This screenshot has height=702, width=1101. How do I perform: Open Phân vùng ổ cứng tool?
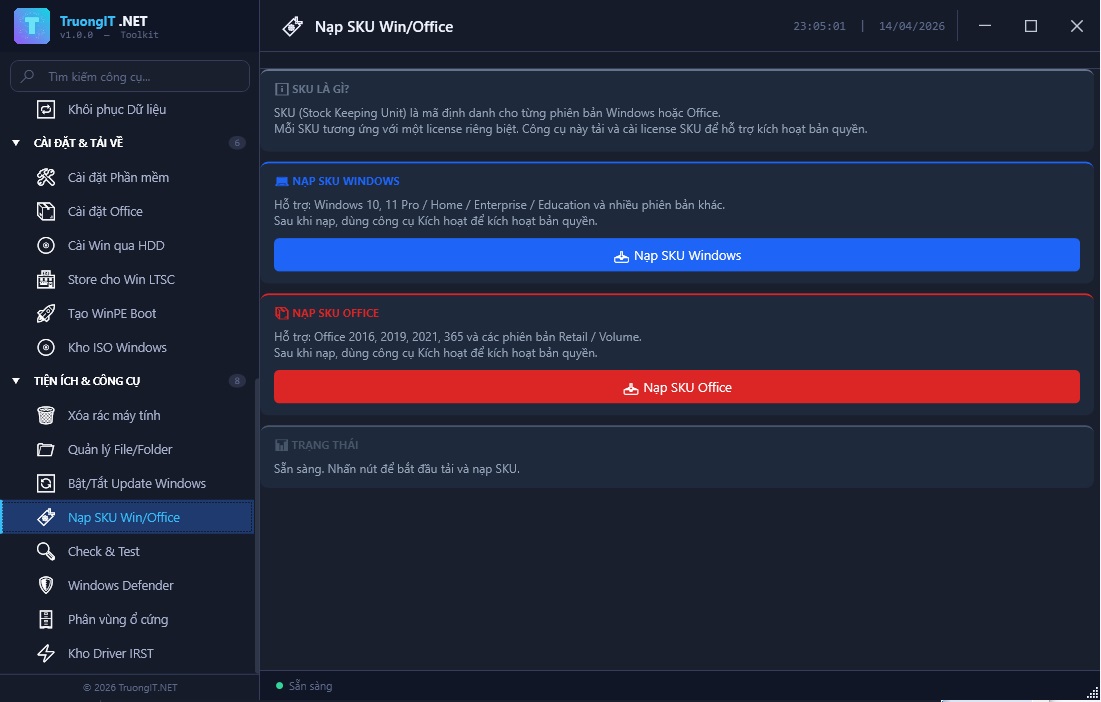click(x=117, y=620)
